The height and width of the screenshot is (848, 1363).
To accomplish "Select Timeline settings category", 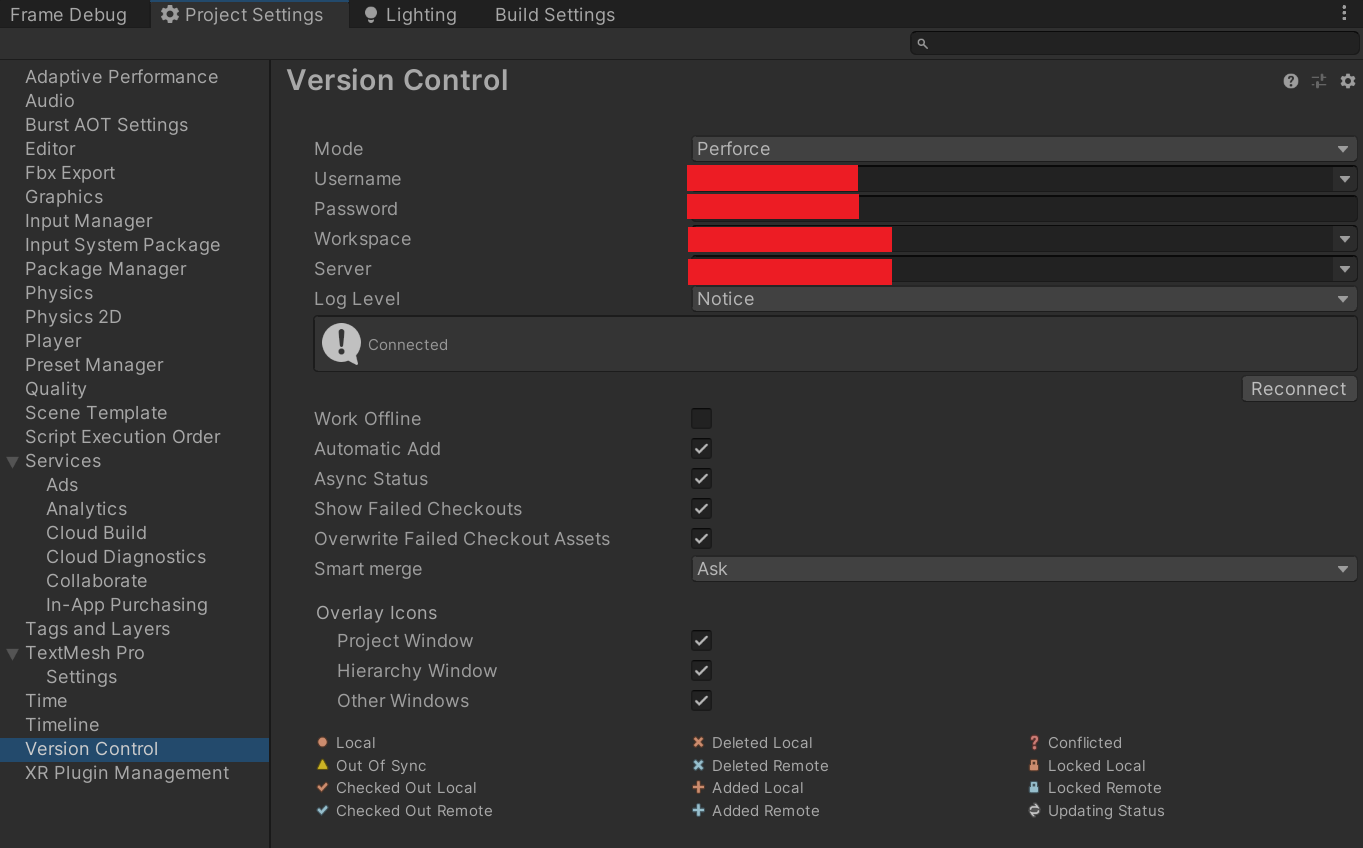I will (62, 725).
